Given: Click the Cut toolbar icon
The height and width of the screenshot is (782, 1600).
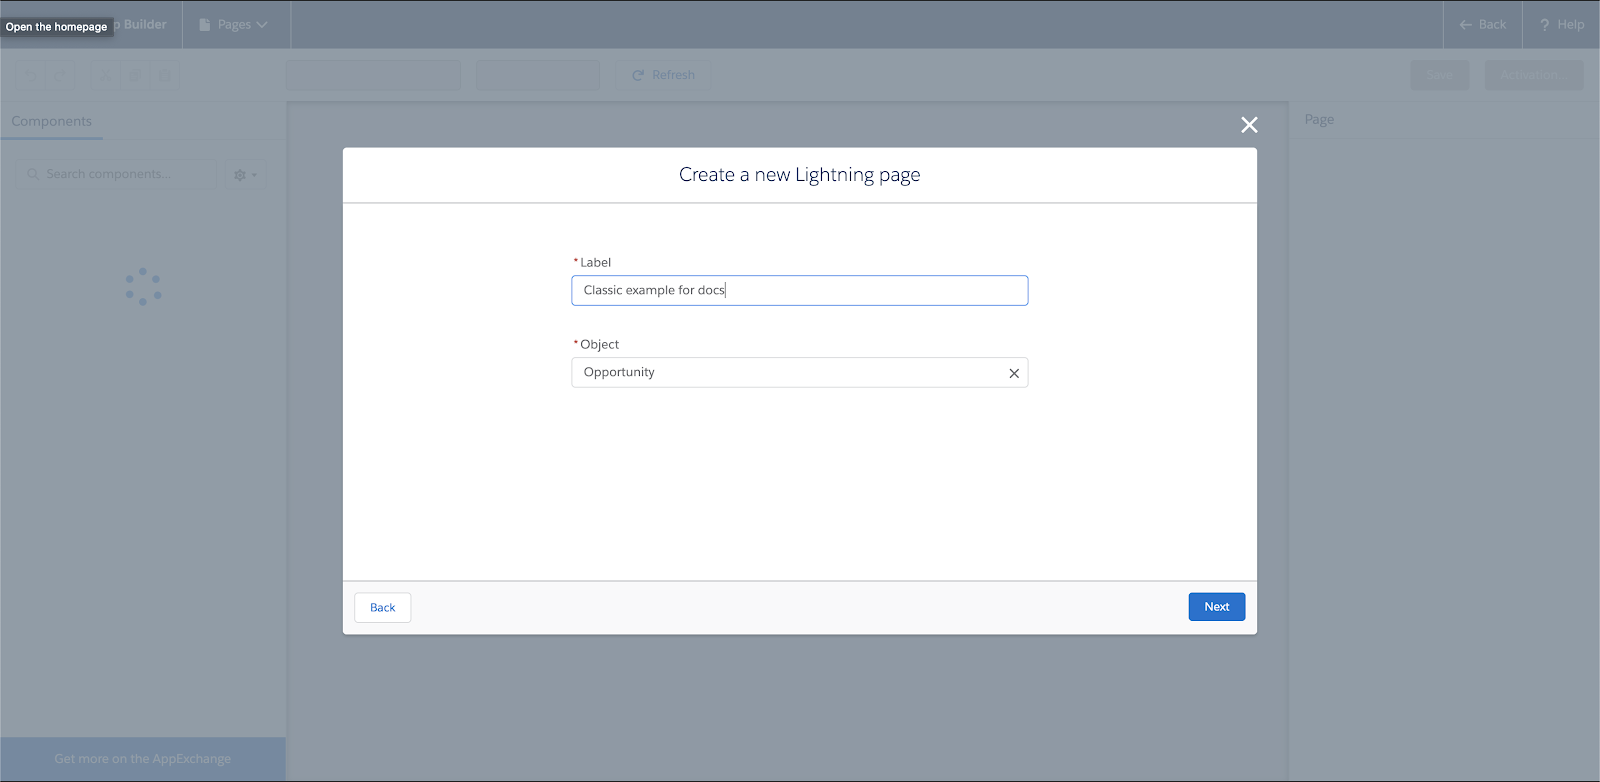Looking at the screenshot, I should pos(105,75).
